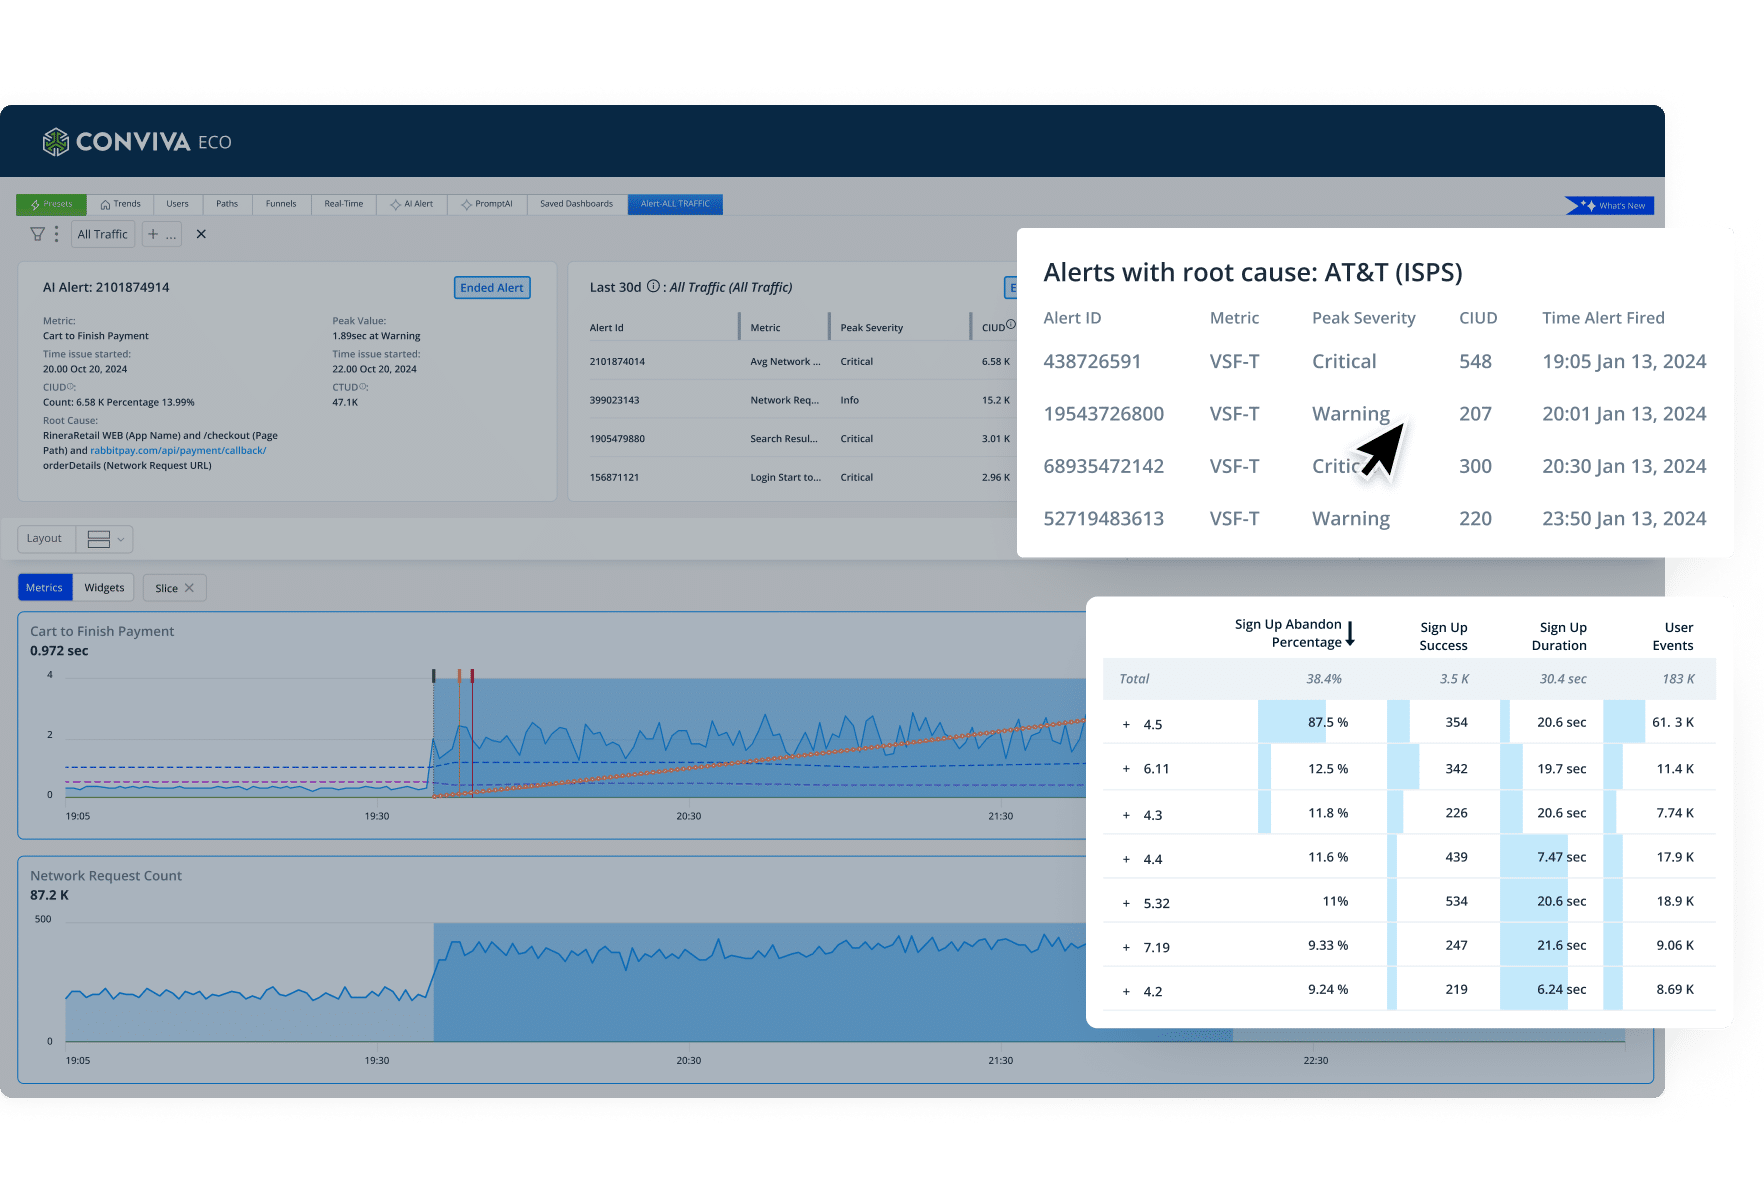Screen dimensions: 1764x1200
Task: Click the 87.5 % abandon bar for 4.5
Action: [x=1292, y=722]
